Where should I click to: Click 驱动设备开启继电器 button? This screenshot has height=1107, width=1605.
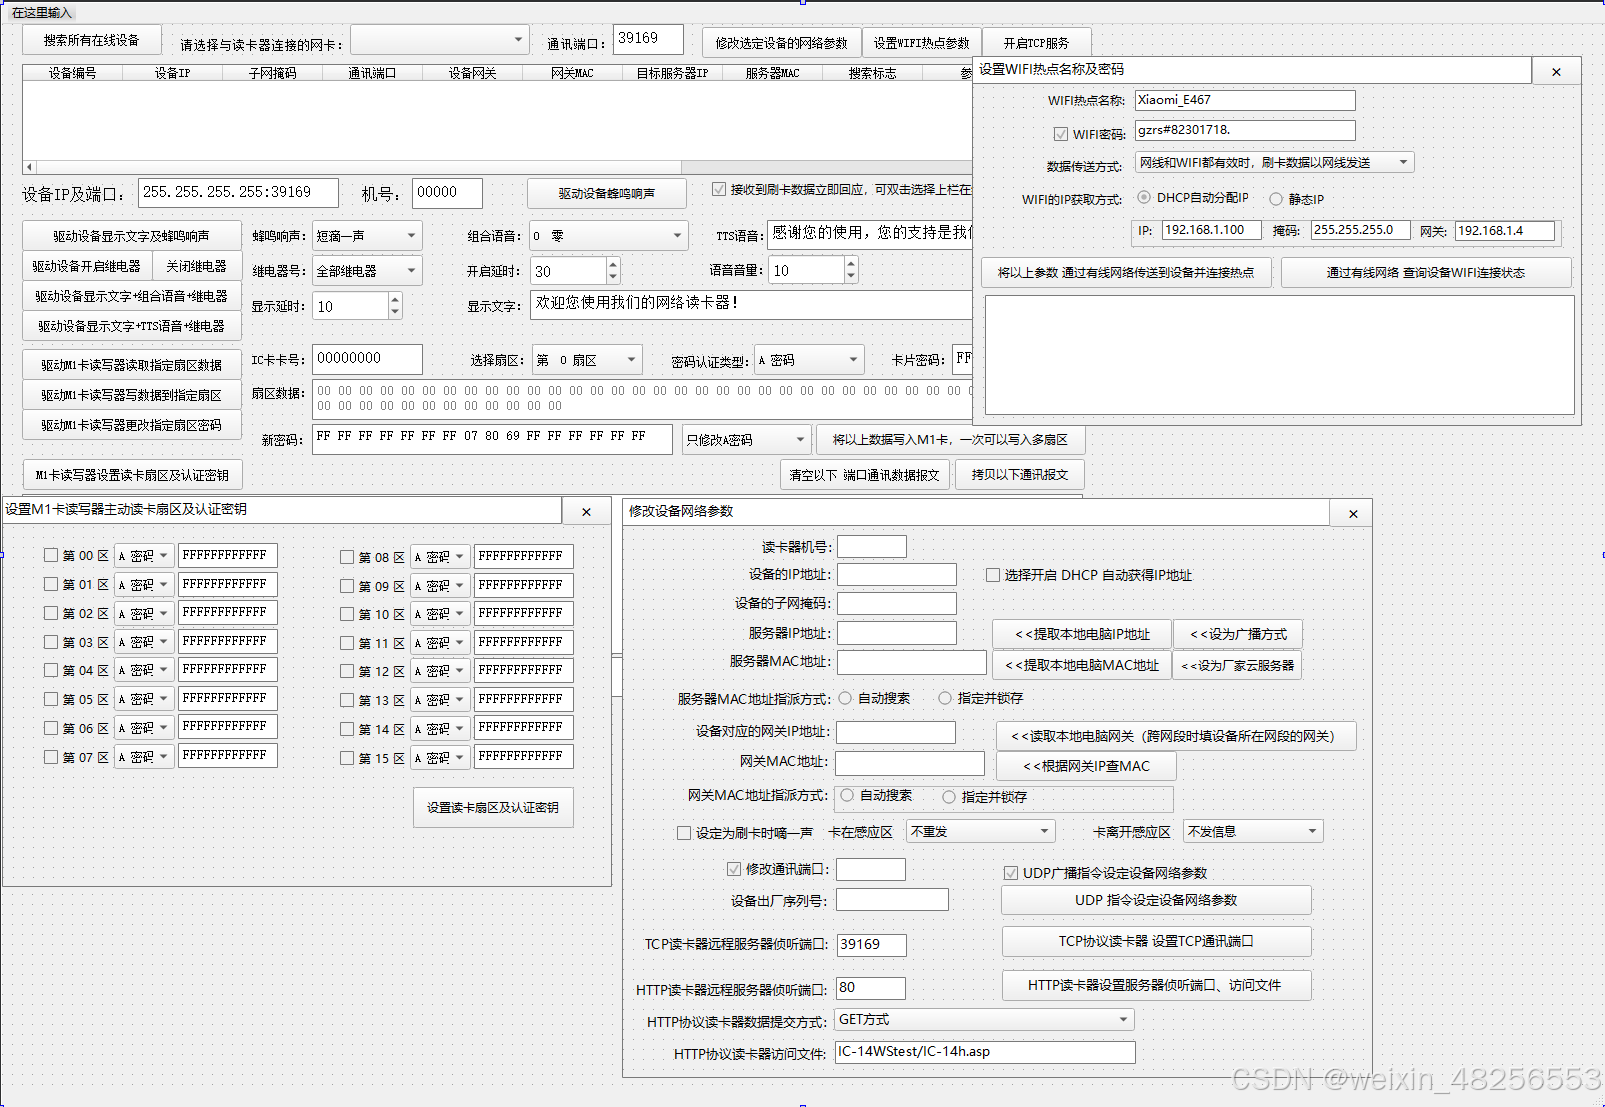(87, 266)
